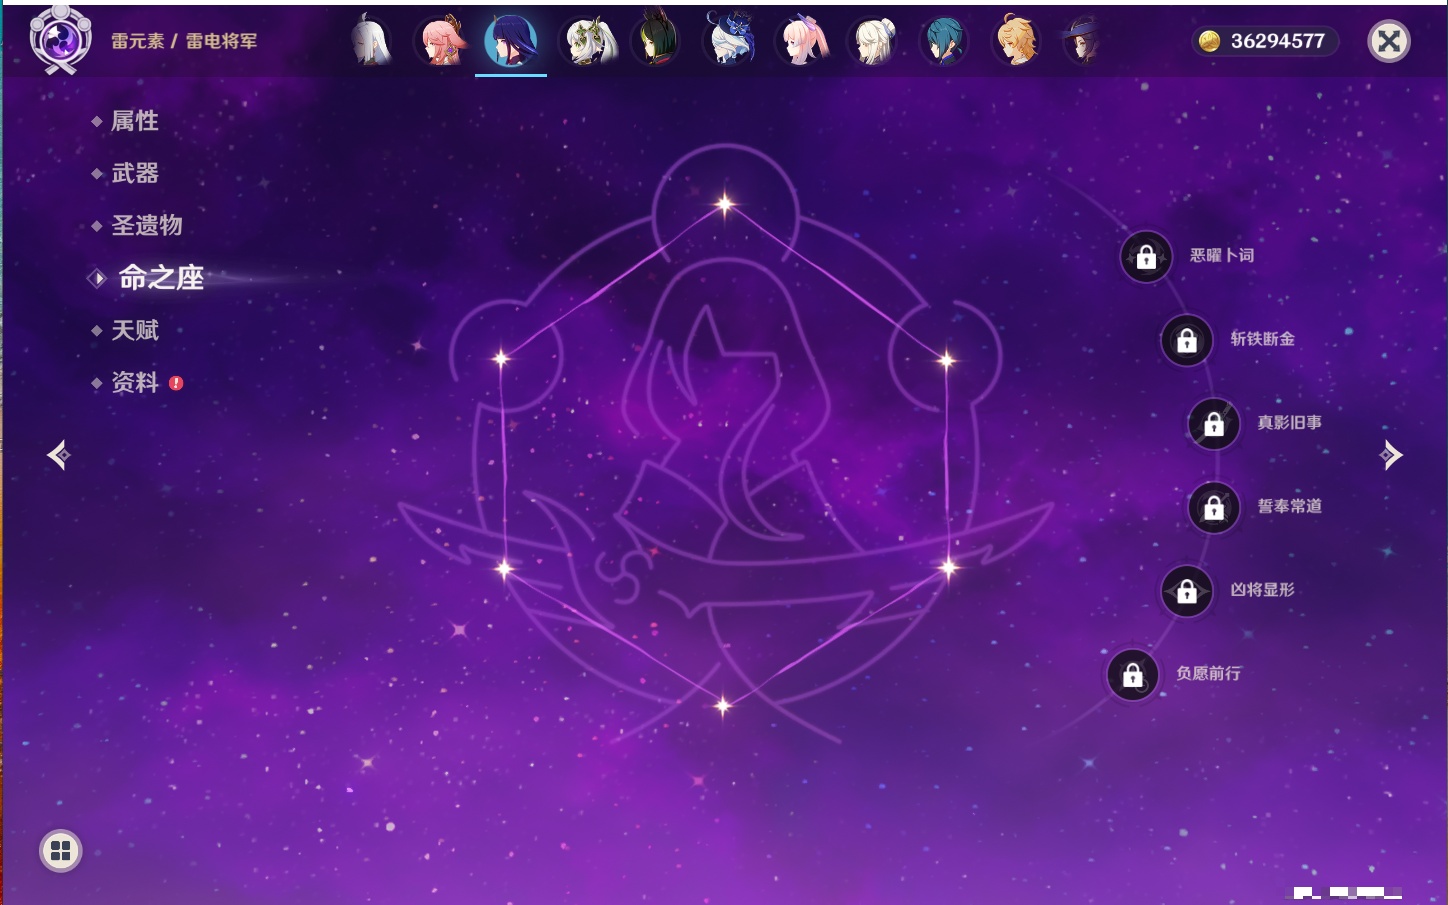Close the character screen

tap(1389, 41)
